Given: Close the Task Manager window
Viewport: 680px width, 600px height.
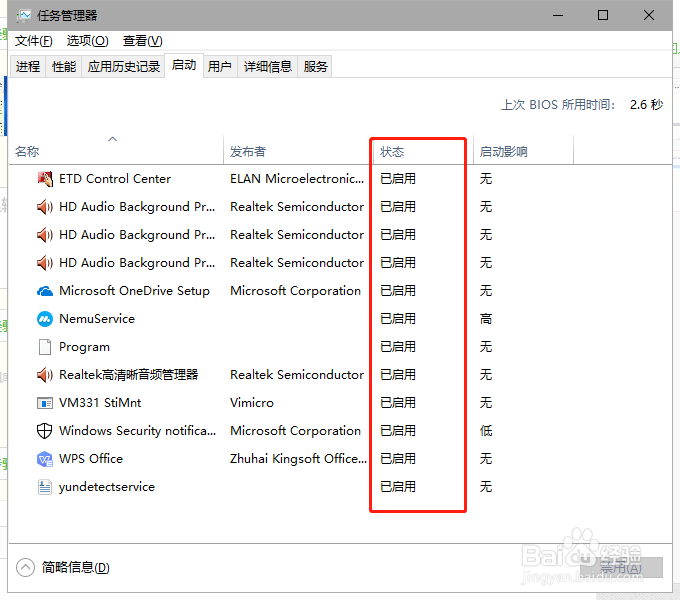Looking at the screenshot, I should pos(649,16).
